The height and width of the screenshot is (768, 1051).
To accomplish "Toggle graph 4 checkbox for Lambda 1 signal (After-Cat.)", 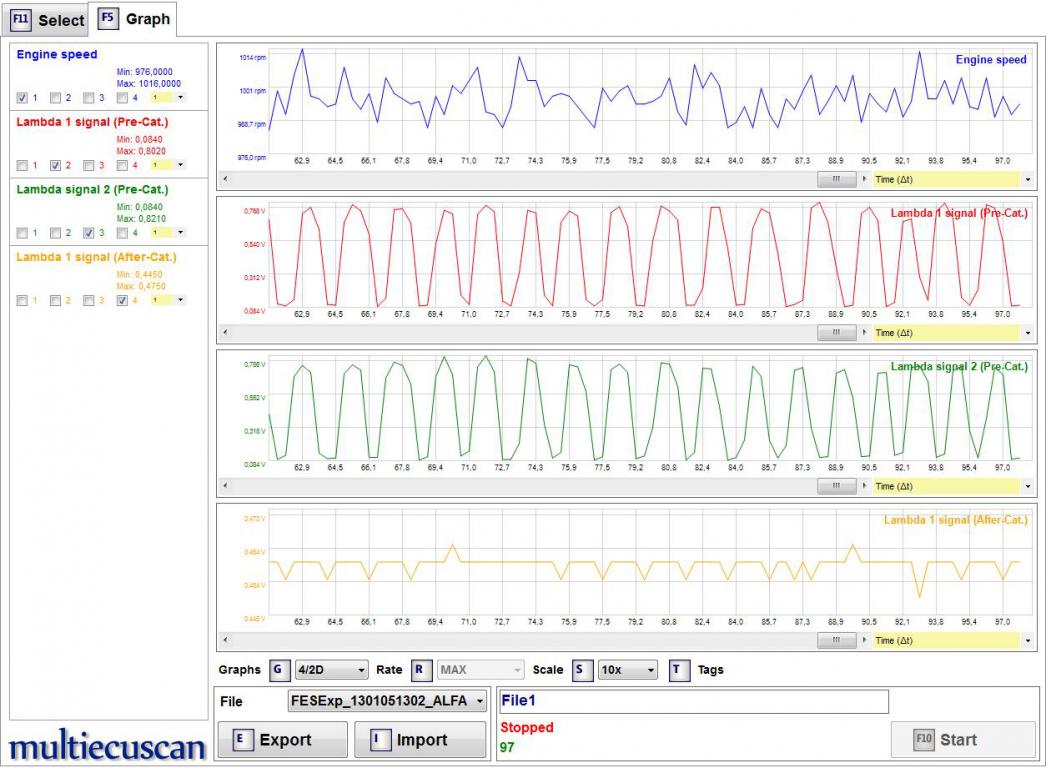I will [x=122, y=300].
